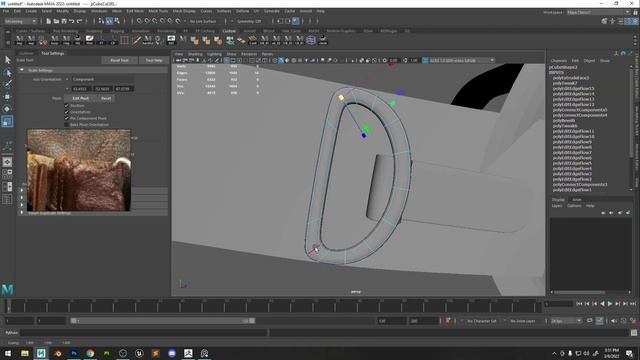This screenshot has height=360, width=640.
Task: Open the No Anim Layer dropdown
Action: 524,321
